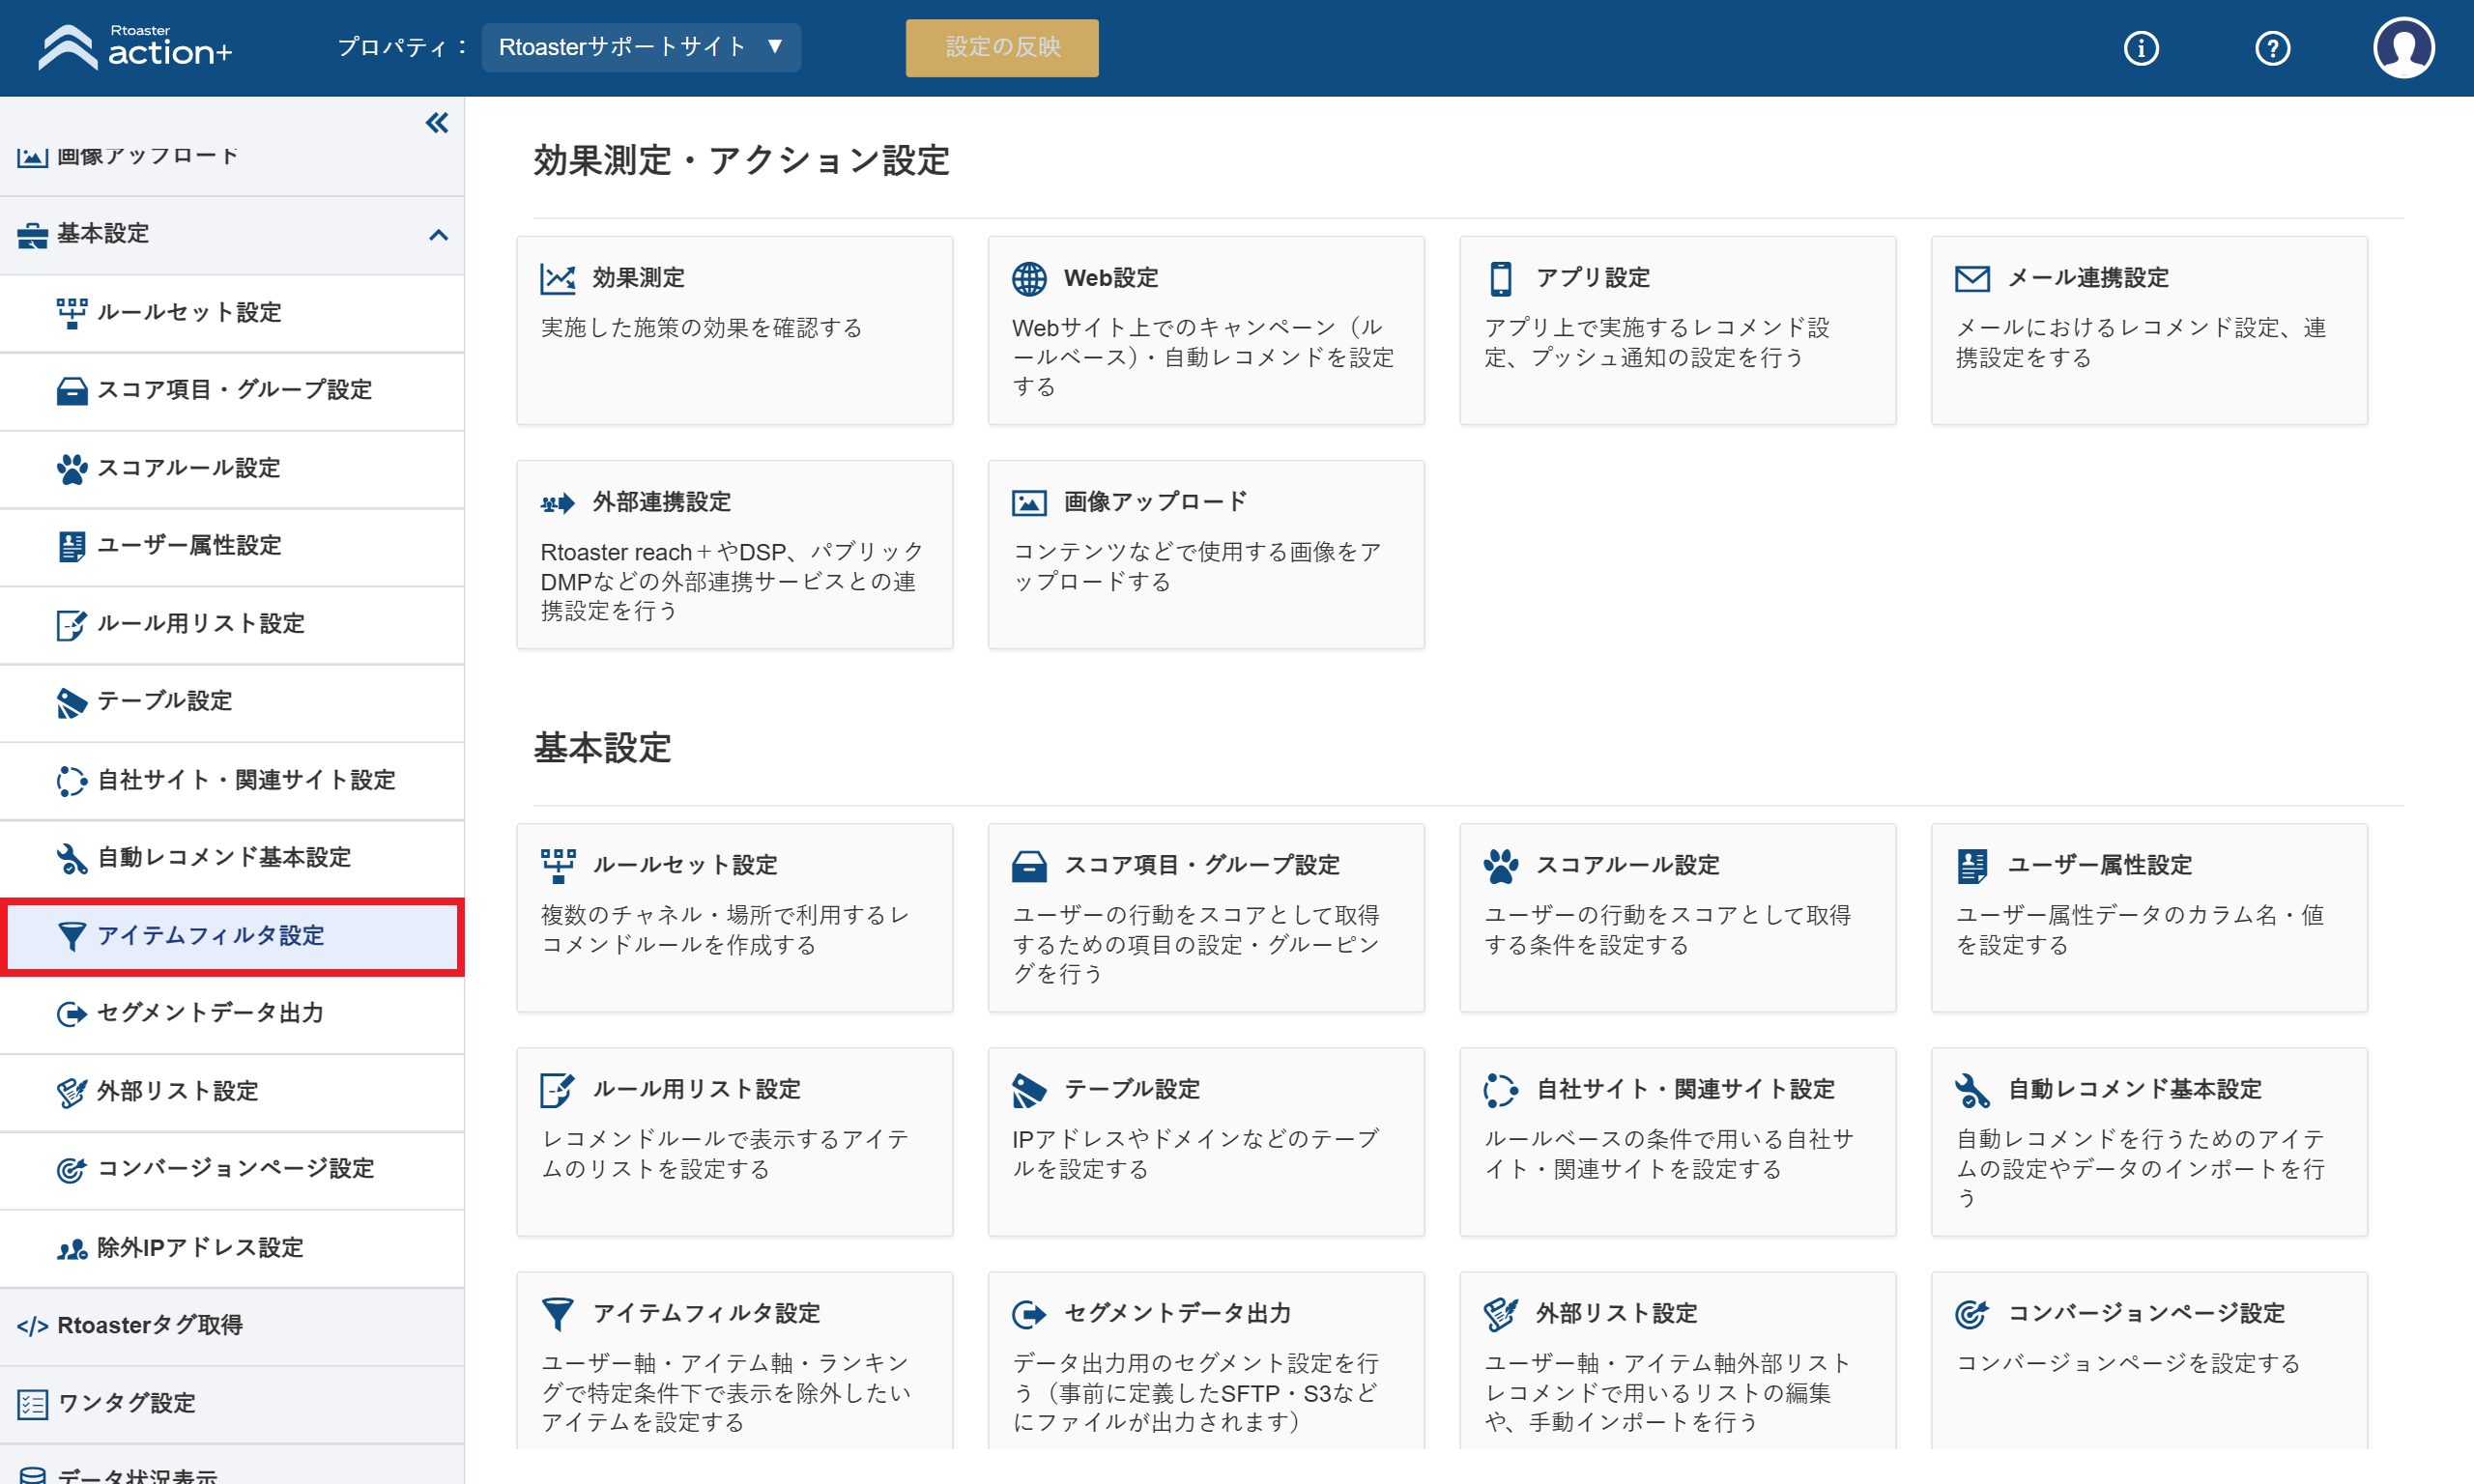Click the セグメントデータ出力 card export icon
Screen dimensions: 2474x1484
[1029, 1314]
